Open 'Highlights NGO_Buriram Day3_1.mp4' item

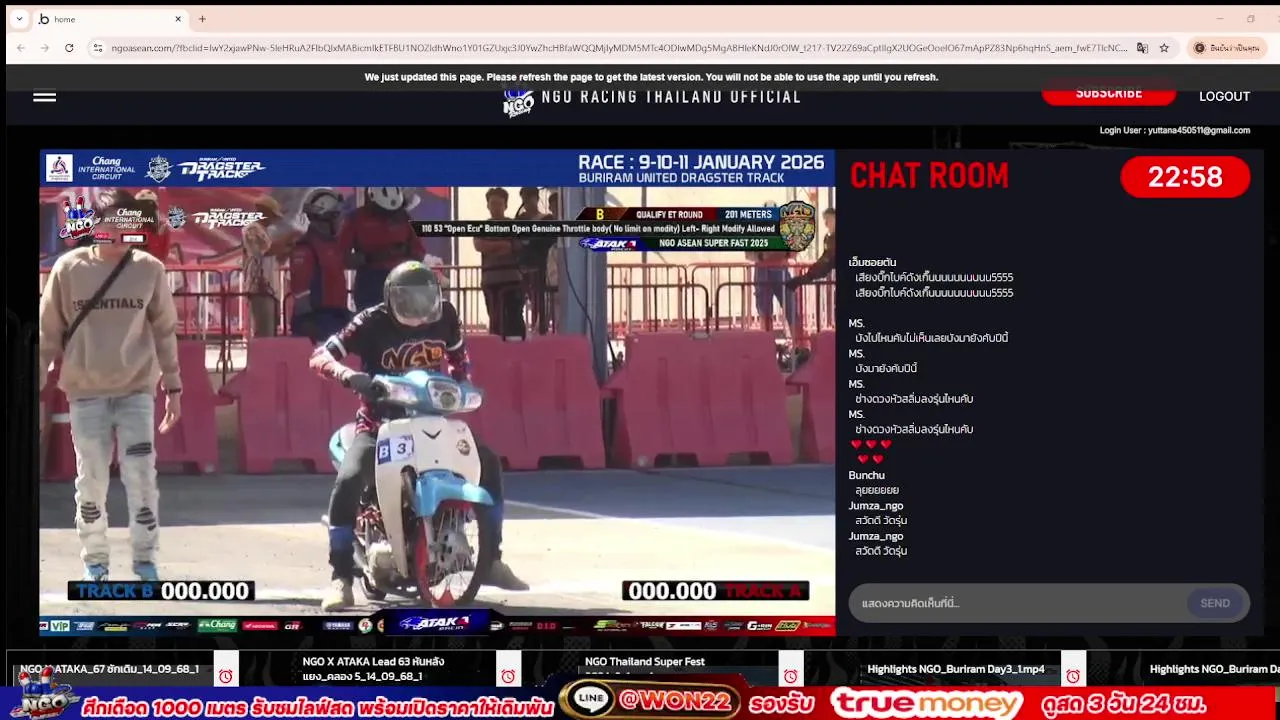pos(956,669)
